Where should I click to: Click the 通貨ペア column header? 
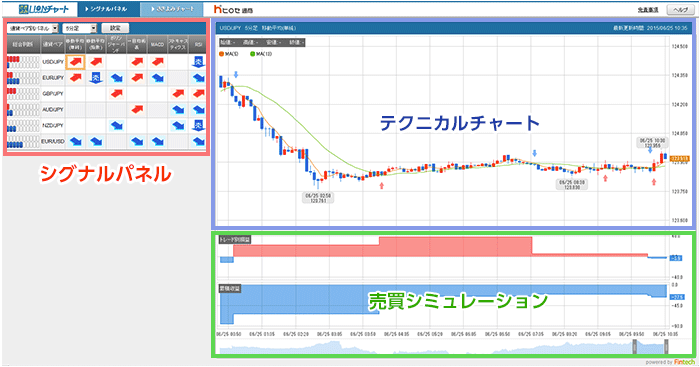click(x=52, y=44)
